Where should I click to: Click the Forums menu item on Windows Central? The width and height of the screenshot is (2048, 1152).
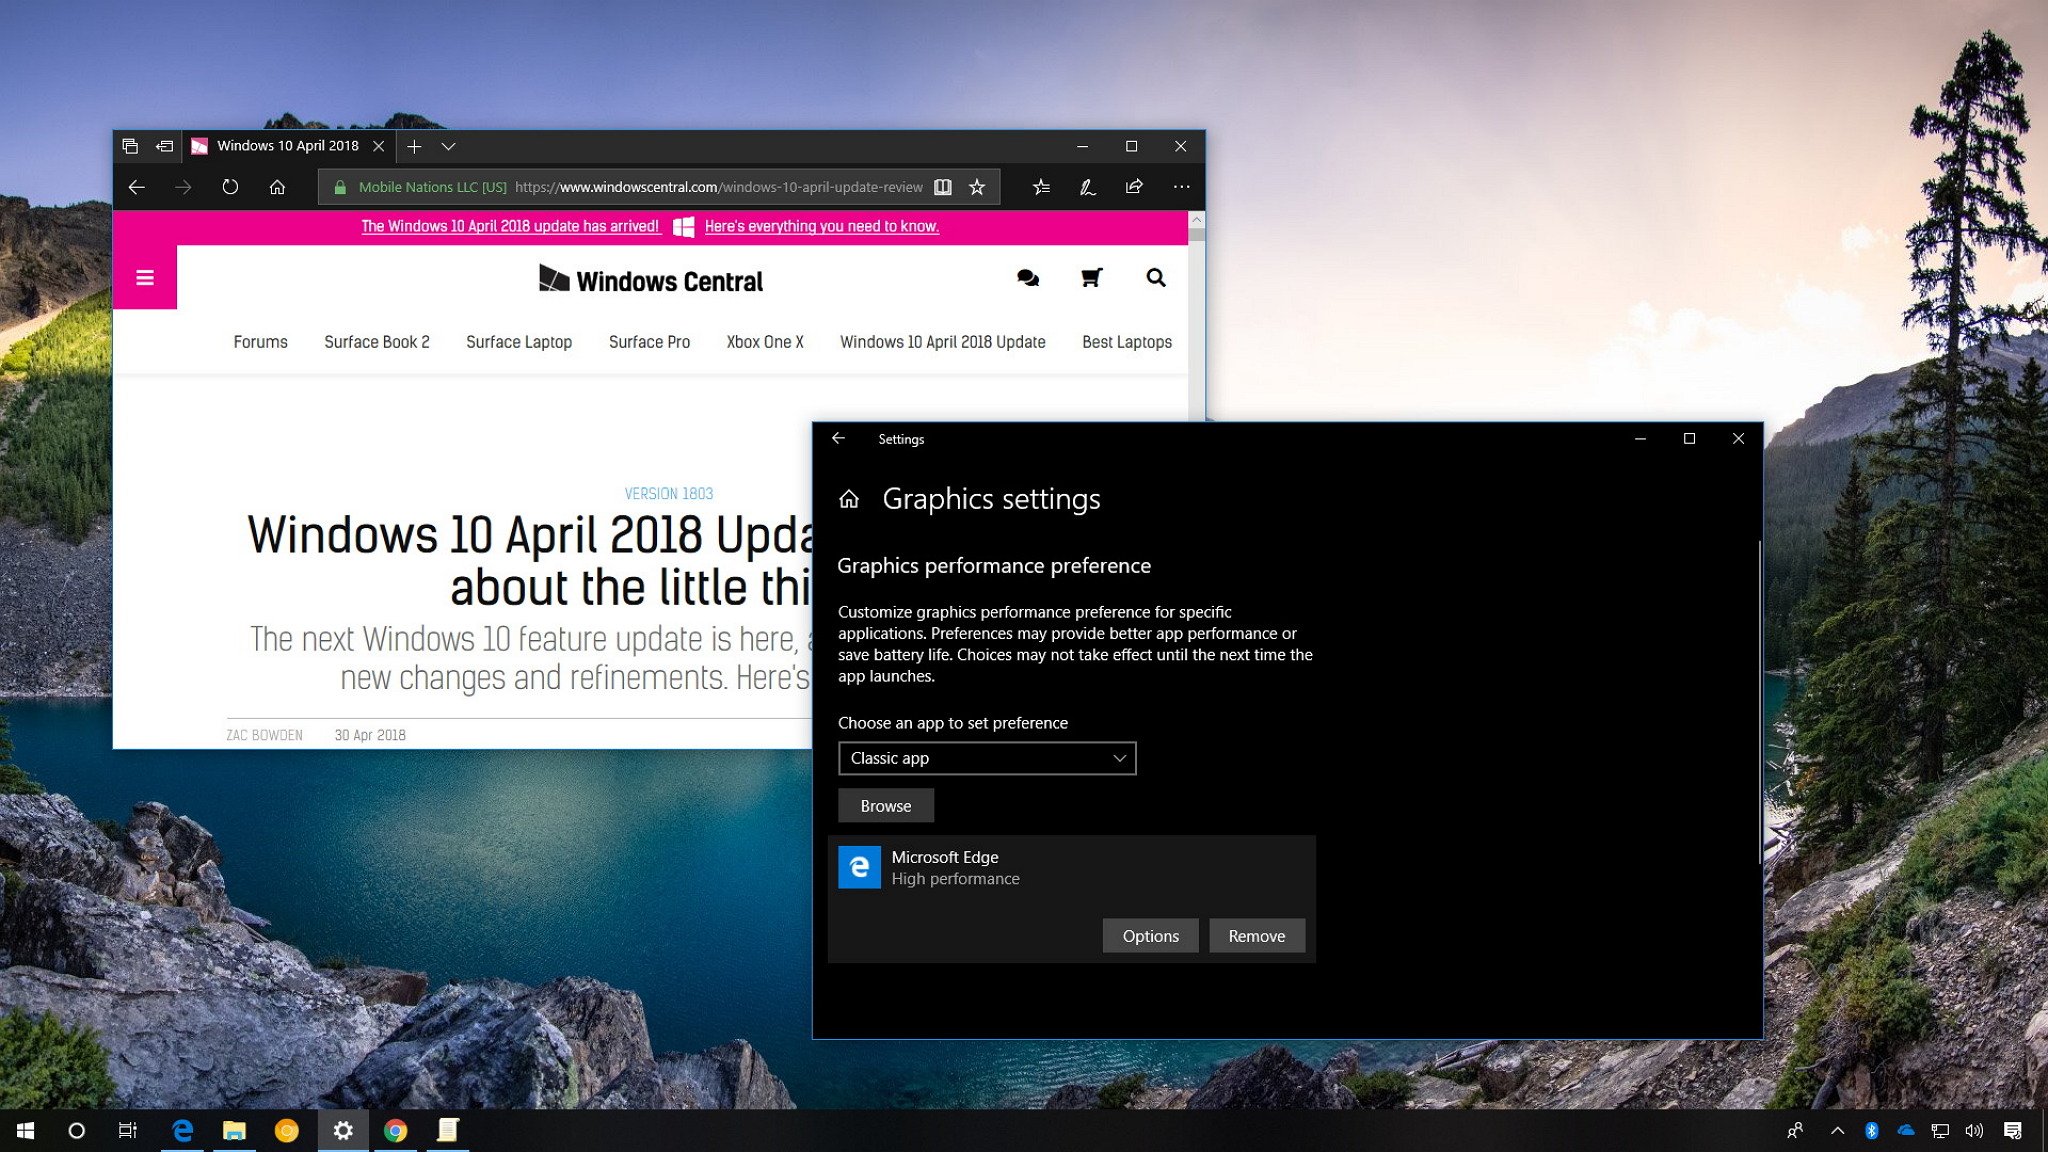(259, 342)
